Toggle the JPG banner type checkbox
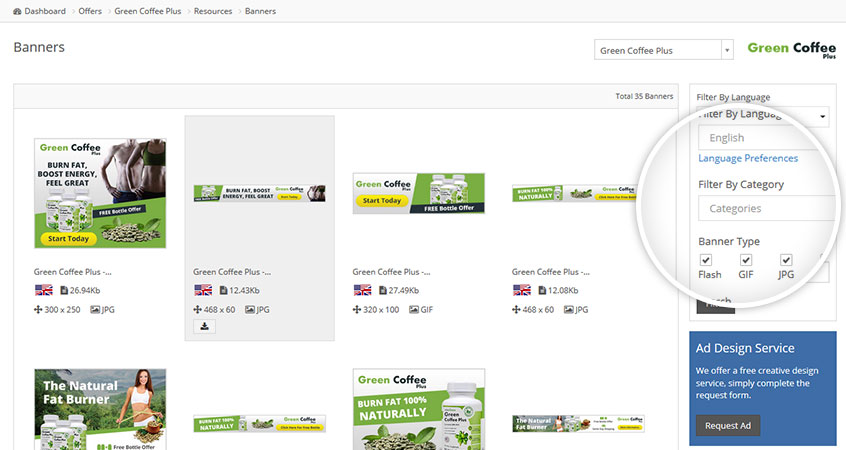846x450 pixels. point(786,260)
